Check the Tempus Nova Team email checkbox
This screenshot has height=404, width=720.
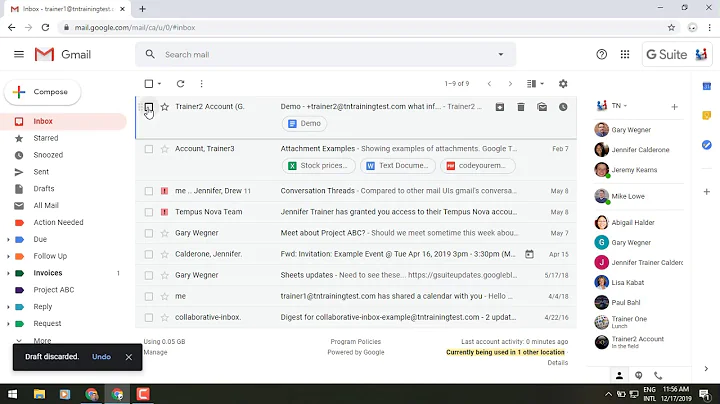149,212
